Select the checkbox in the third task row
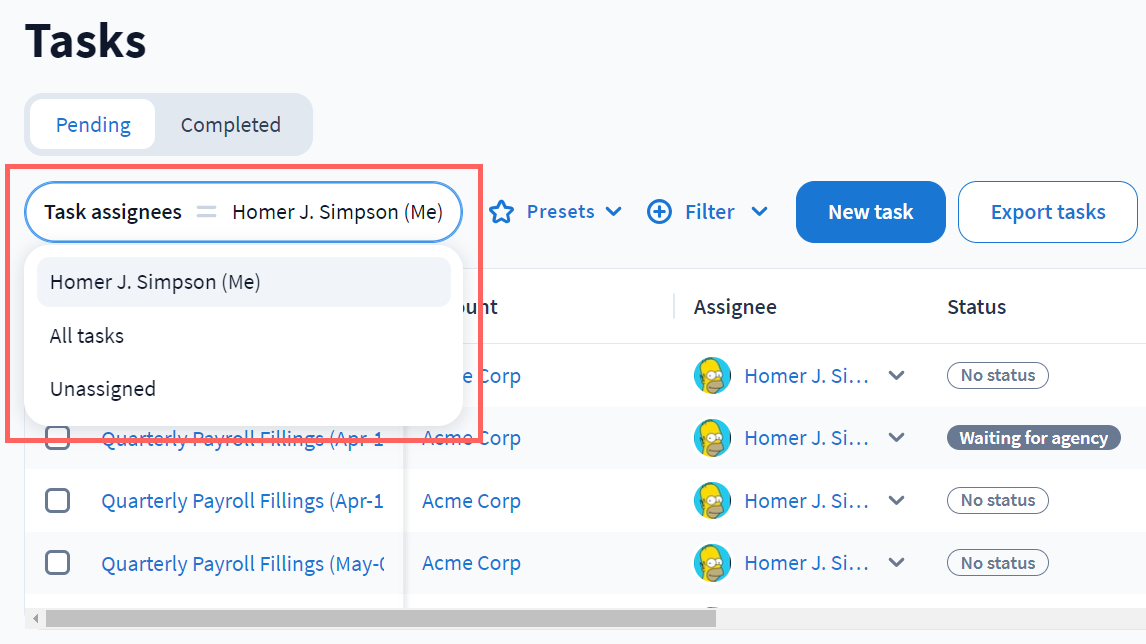1146x644 pixels. 58,500
